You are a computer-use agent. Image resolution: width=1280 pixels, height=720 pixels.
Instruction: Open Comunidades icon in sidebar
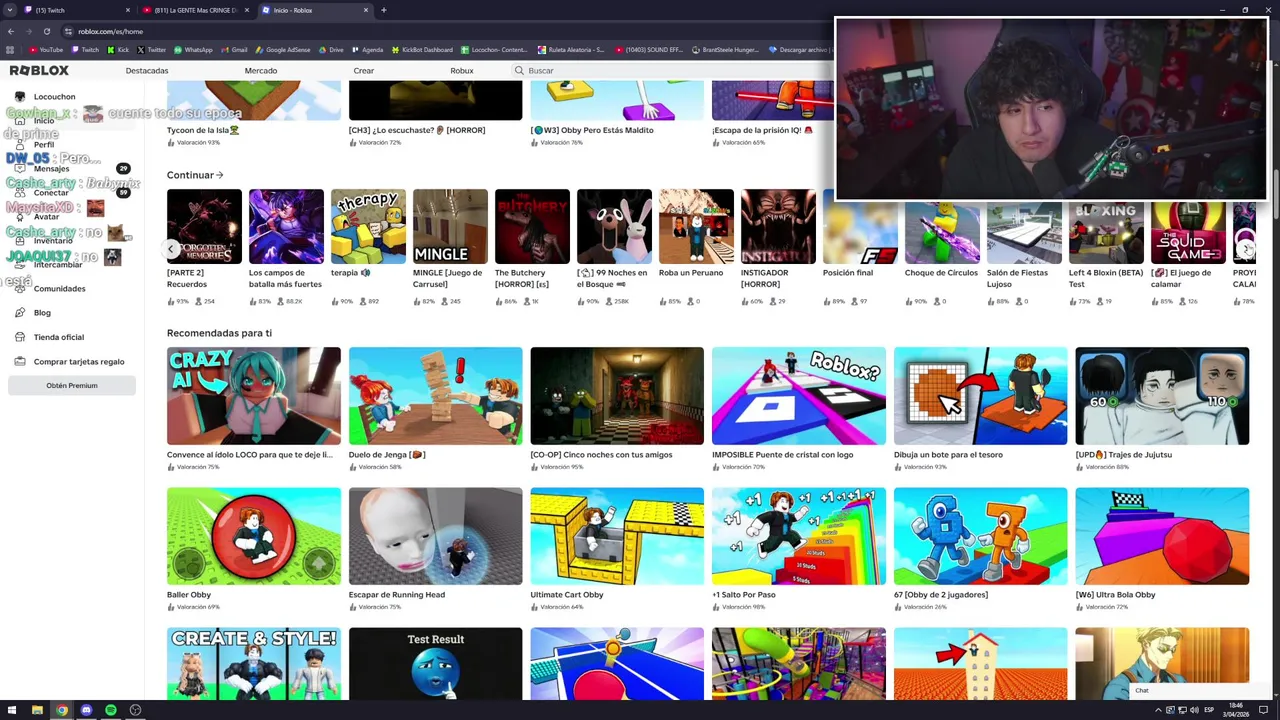pyautogui.click(x=20, y=289)
